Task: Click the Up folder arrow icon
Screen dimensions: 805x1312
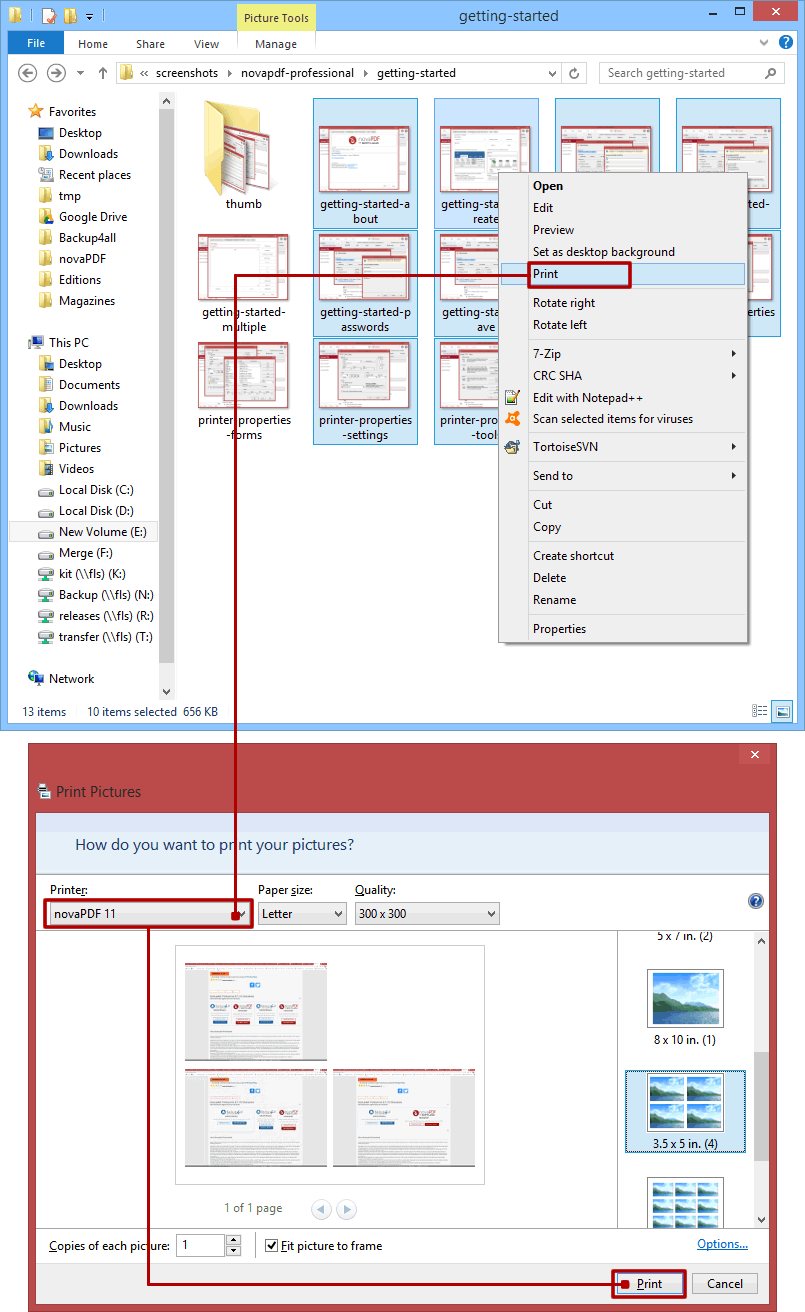Action: (x=102, y=73)
